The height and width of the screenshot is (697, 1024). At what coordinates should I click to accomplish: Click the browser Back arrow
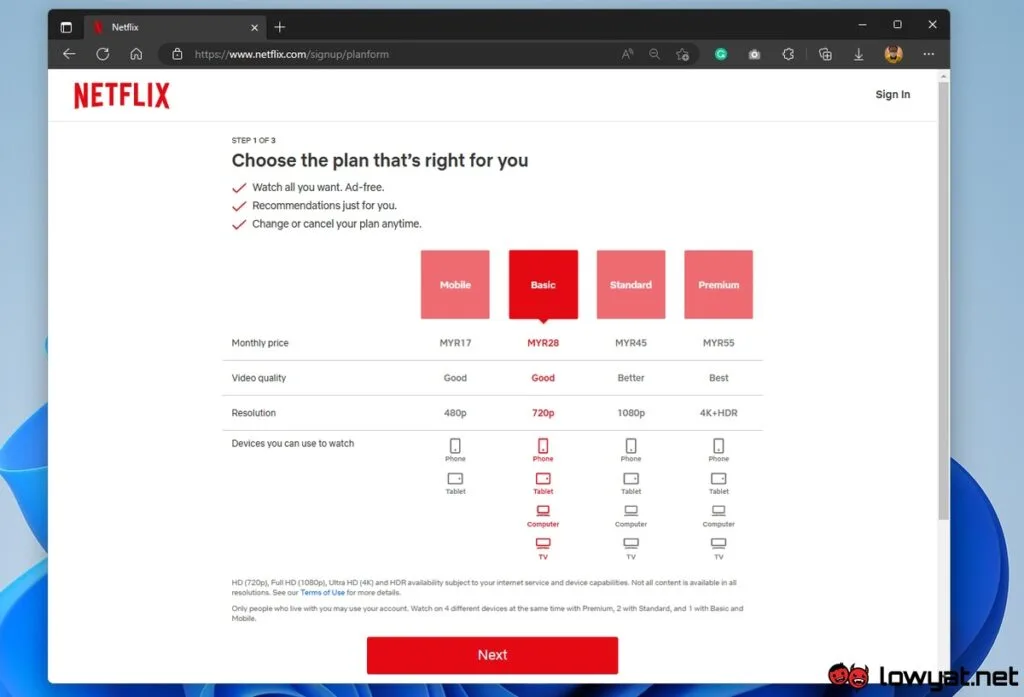click(69, 54)
